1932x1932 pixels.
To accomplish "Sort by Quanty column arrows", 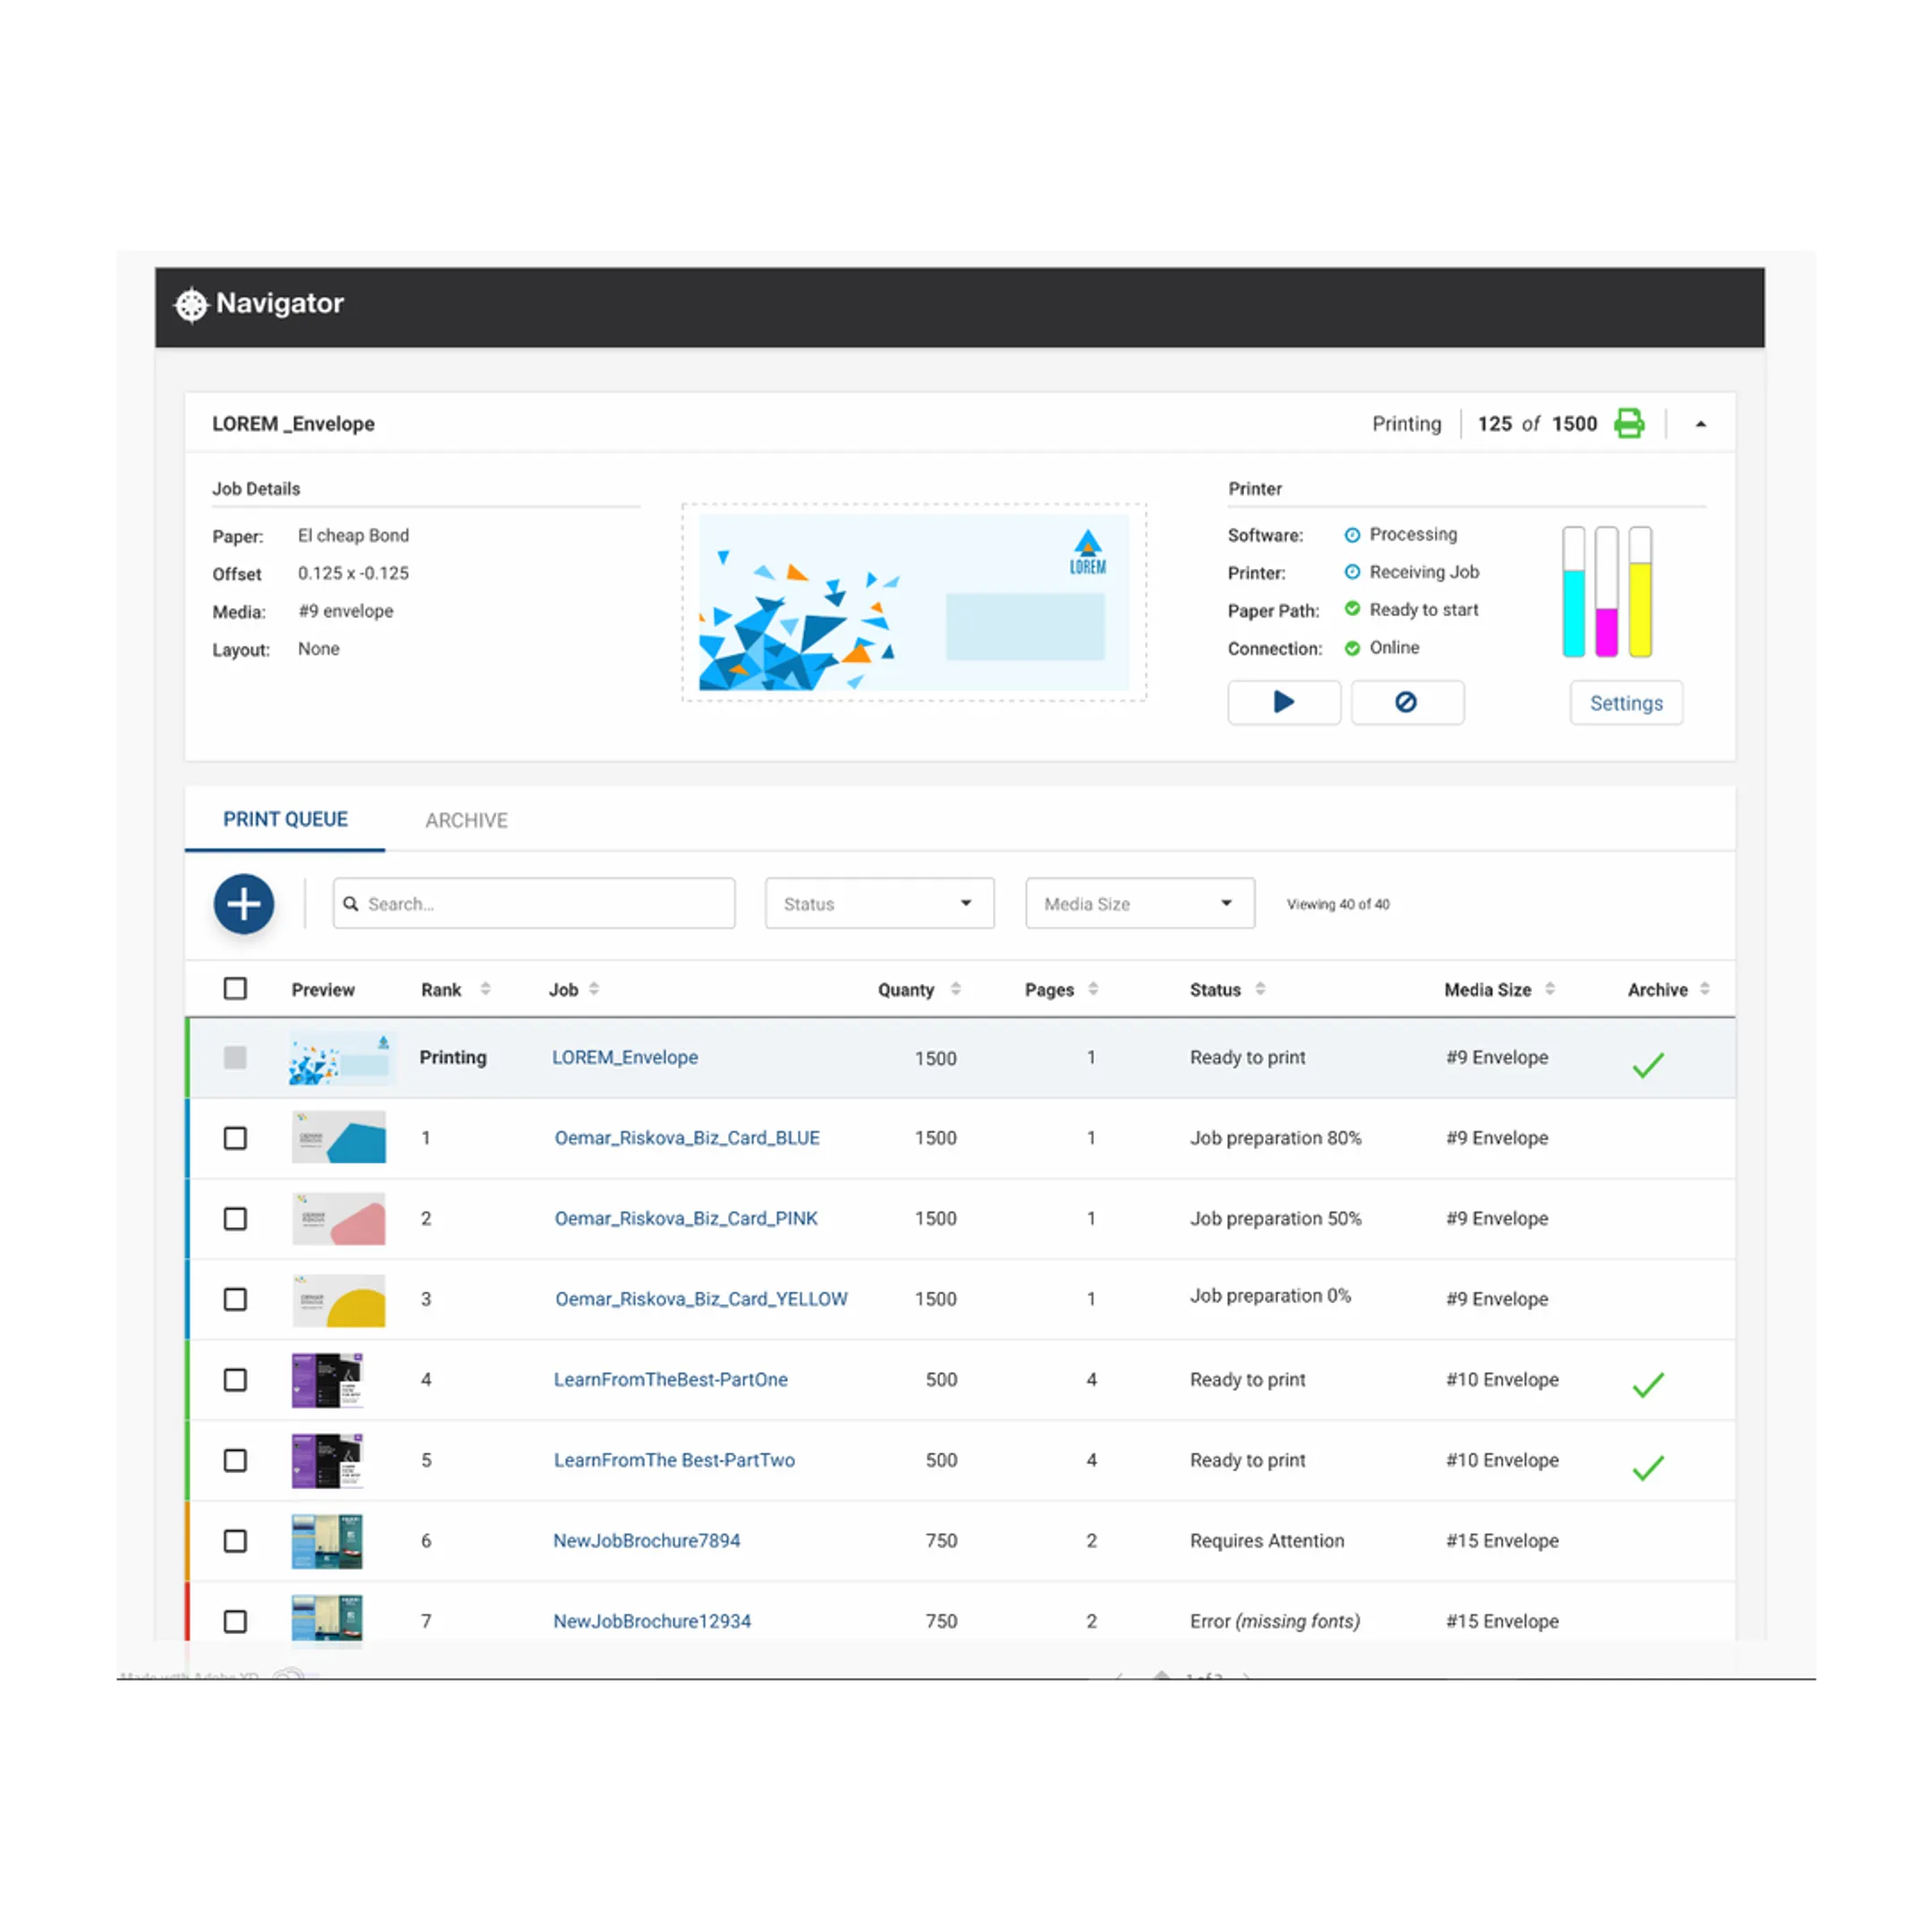I will [956, 989].
